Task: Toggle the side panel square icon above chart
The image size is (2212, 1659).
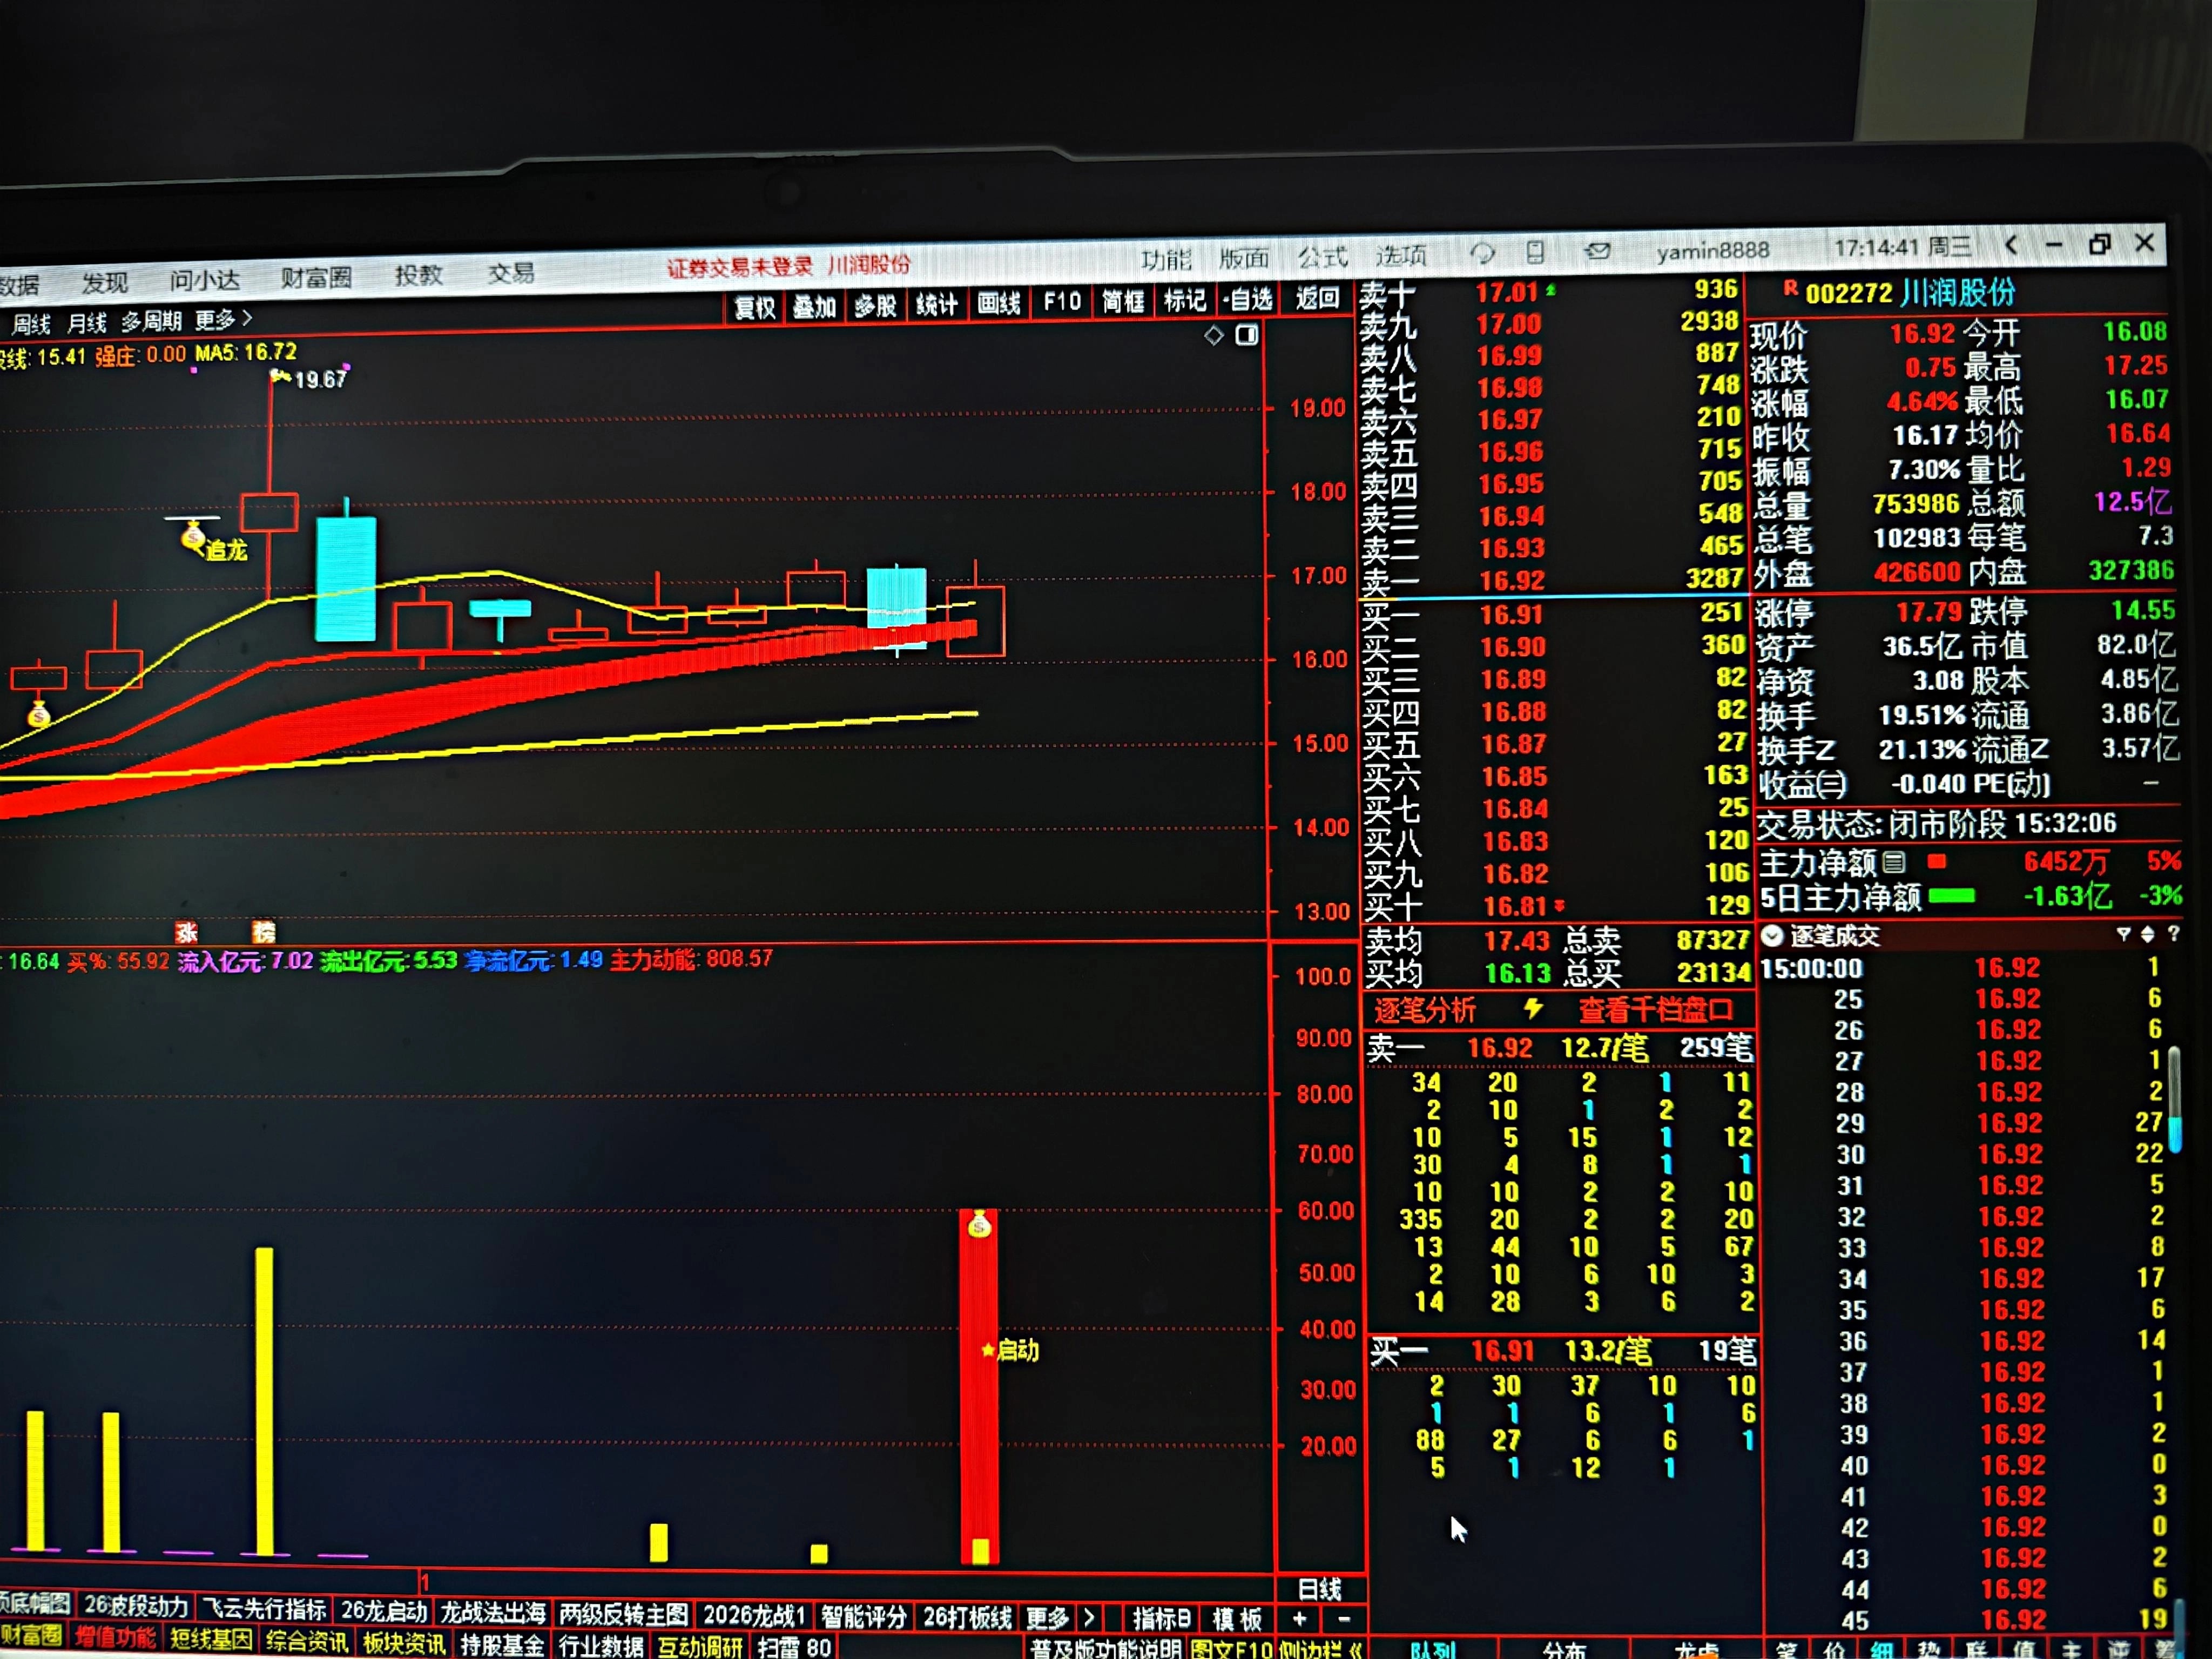Action: pos(1247,335)
